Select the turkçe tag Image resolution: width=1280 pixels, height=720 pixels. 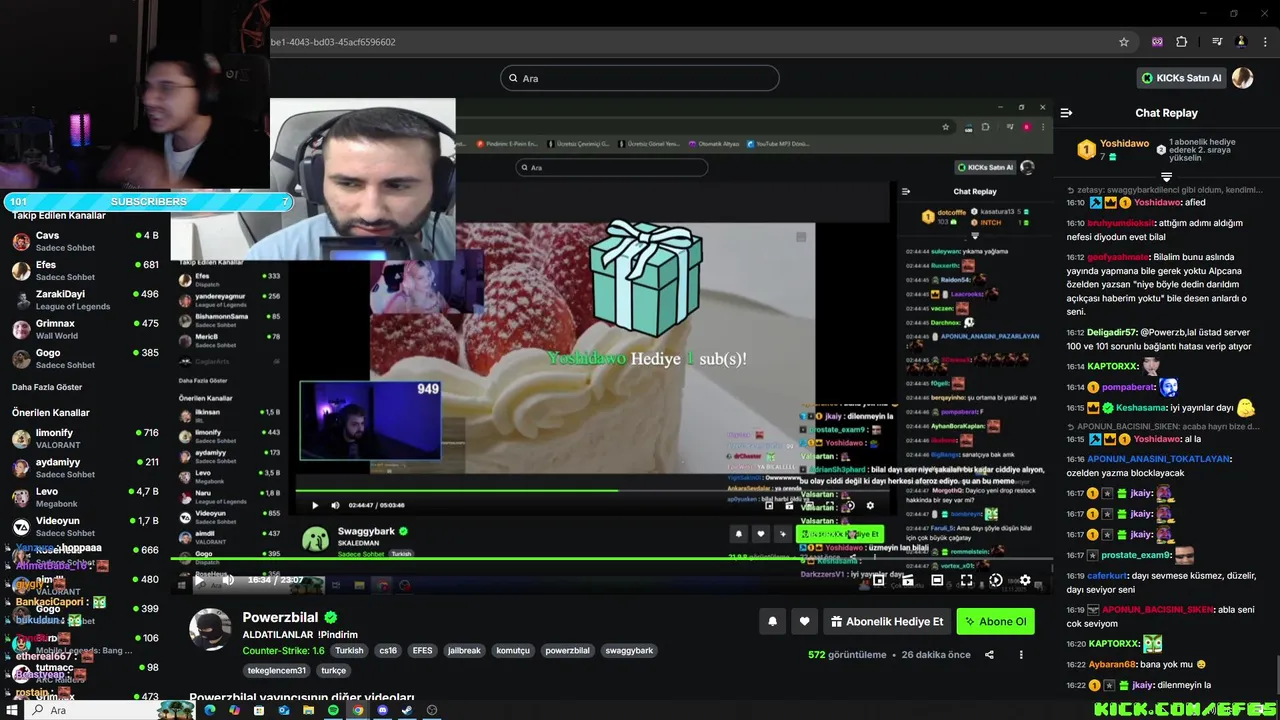click(333, 670)
